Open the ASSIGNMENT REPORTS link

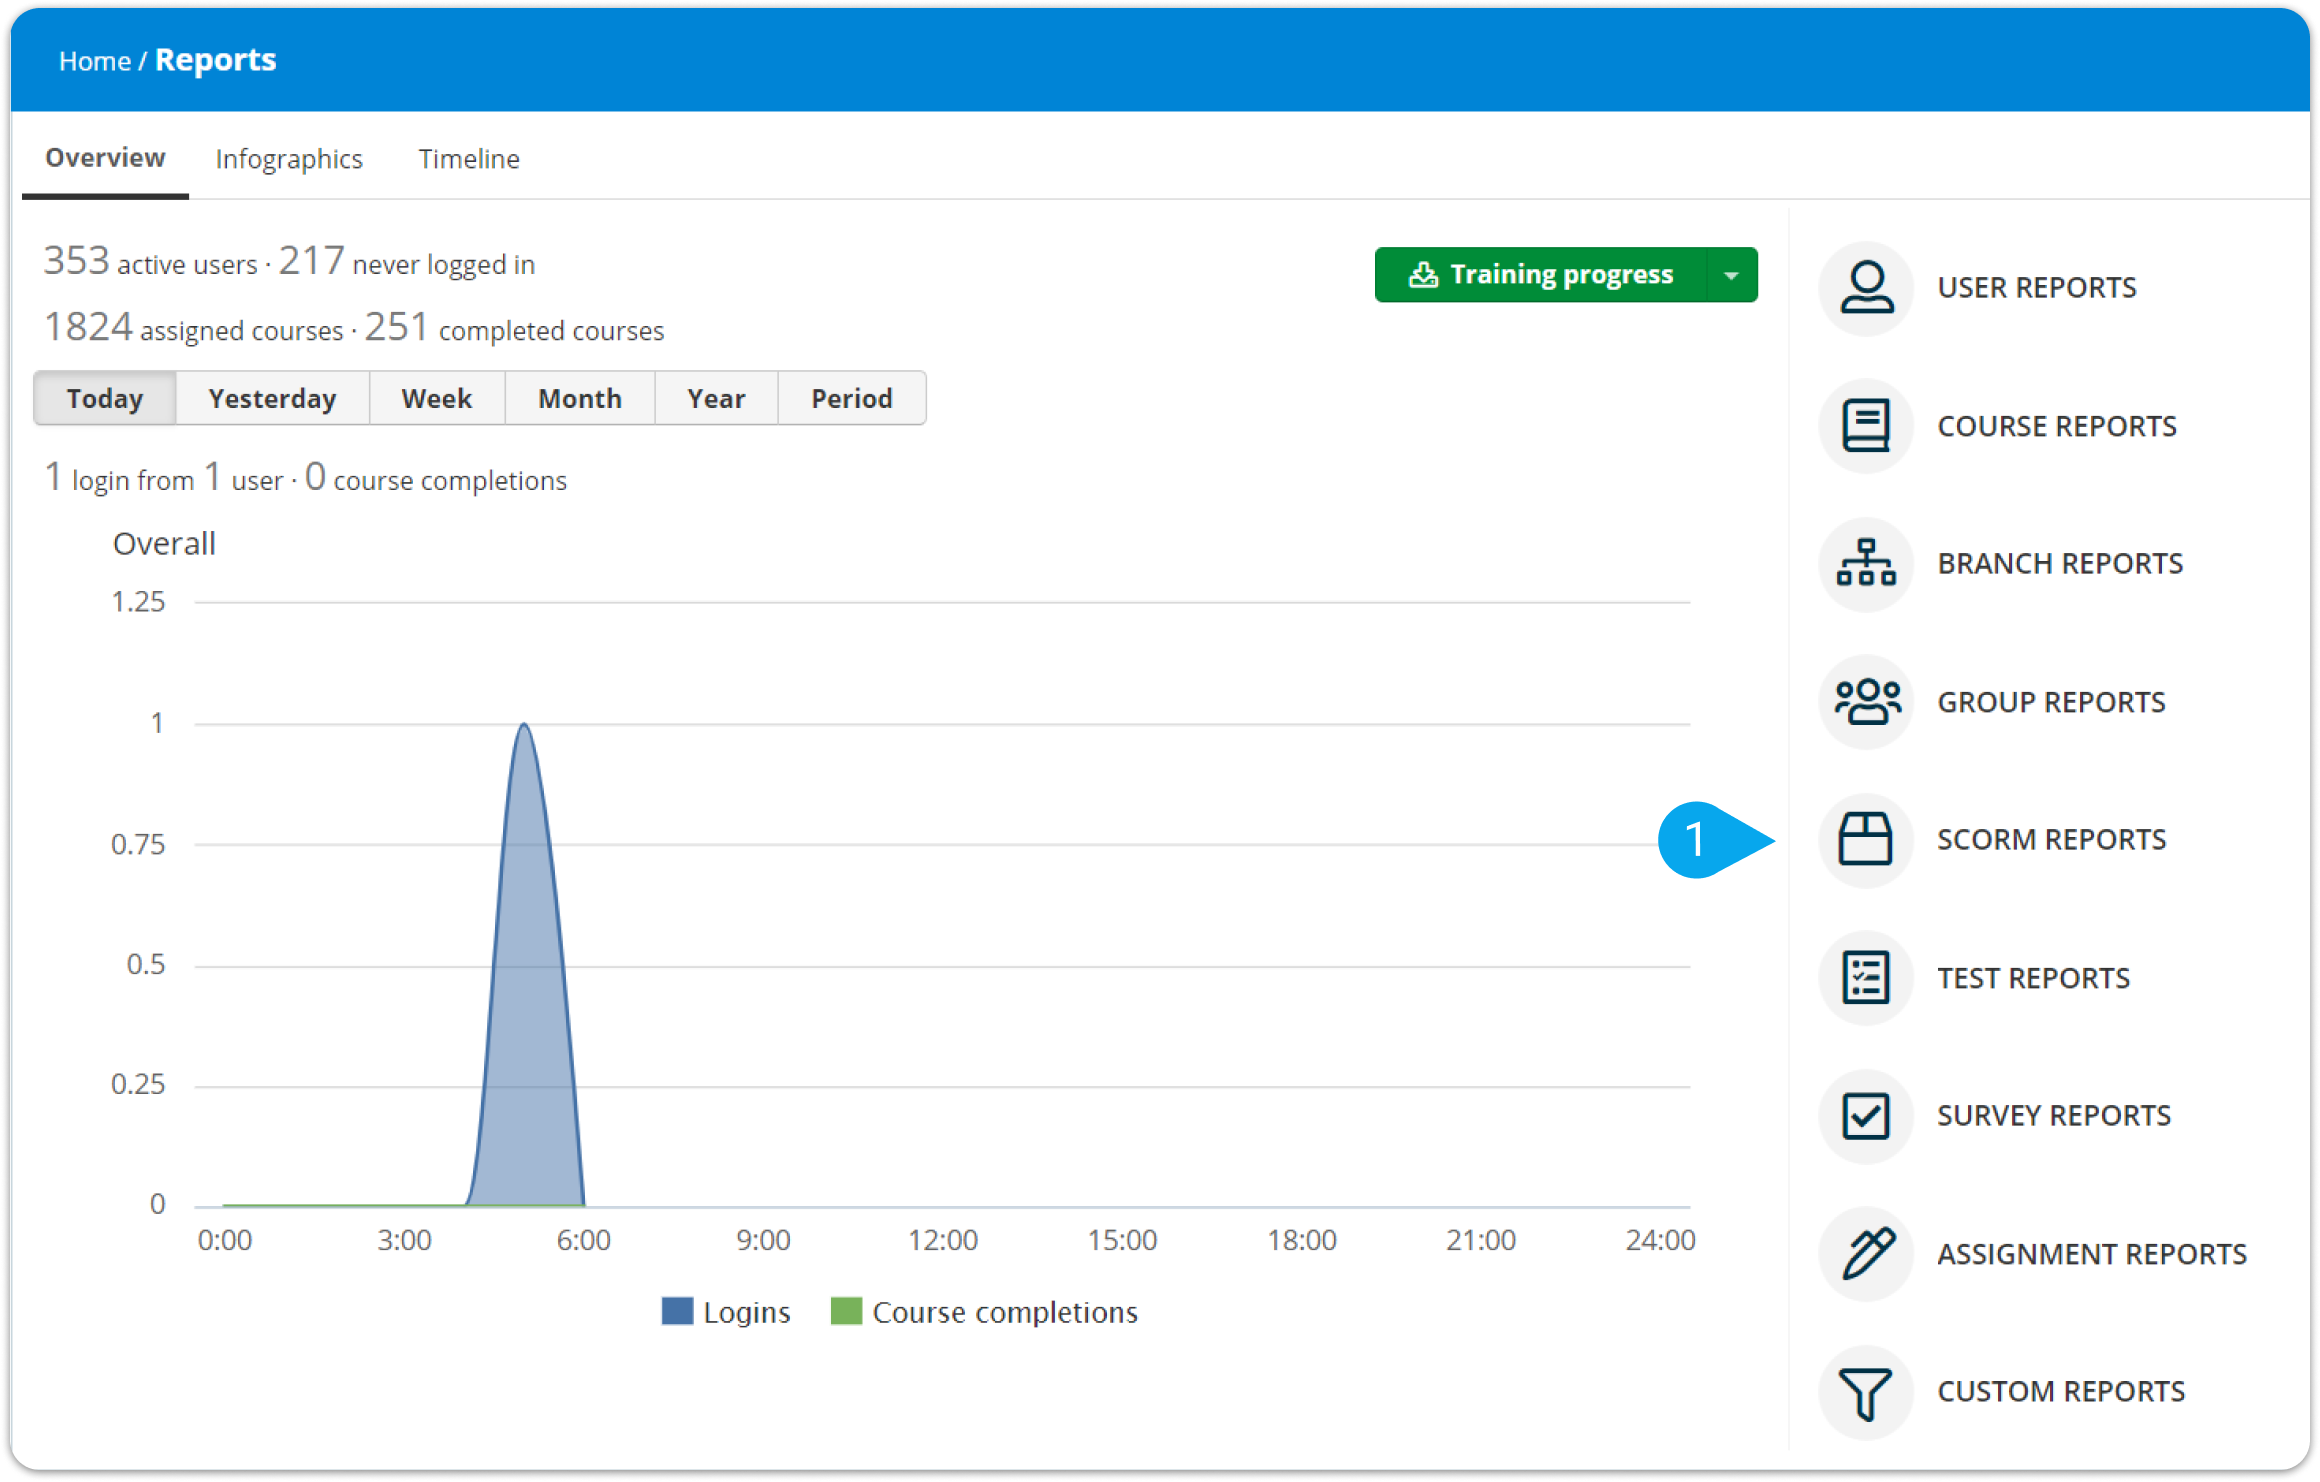2092,1254
